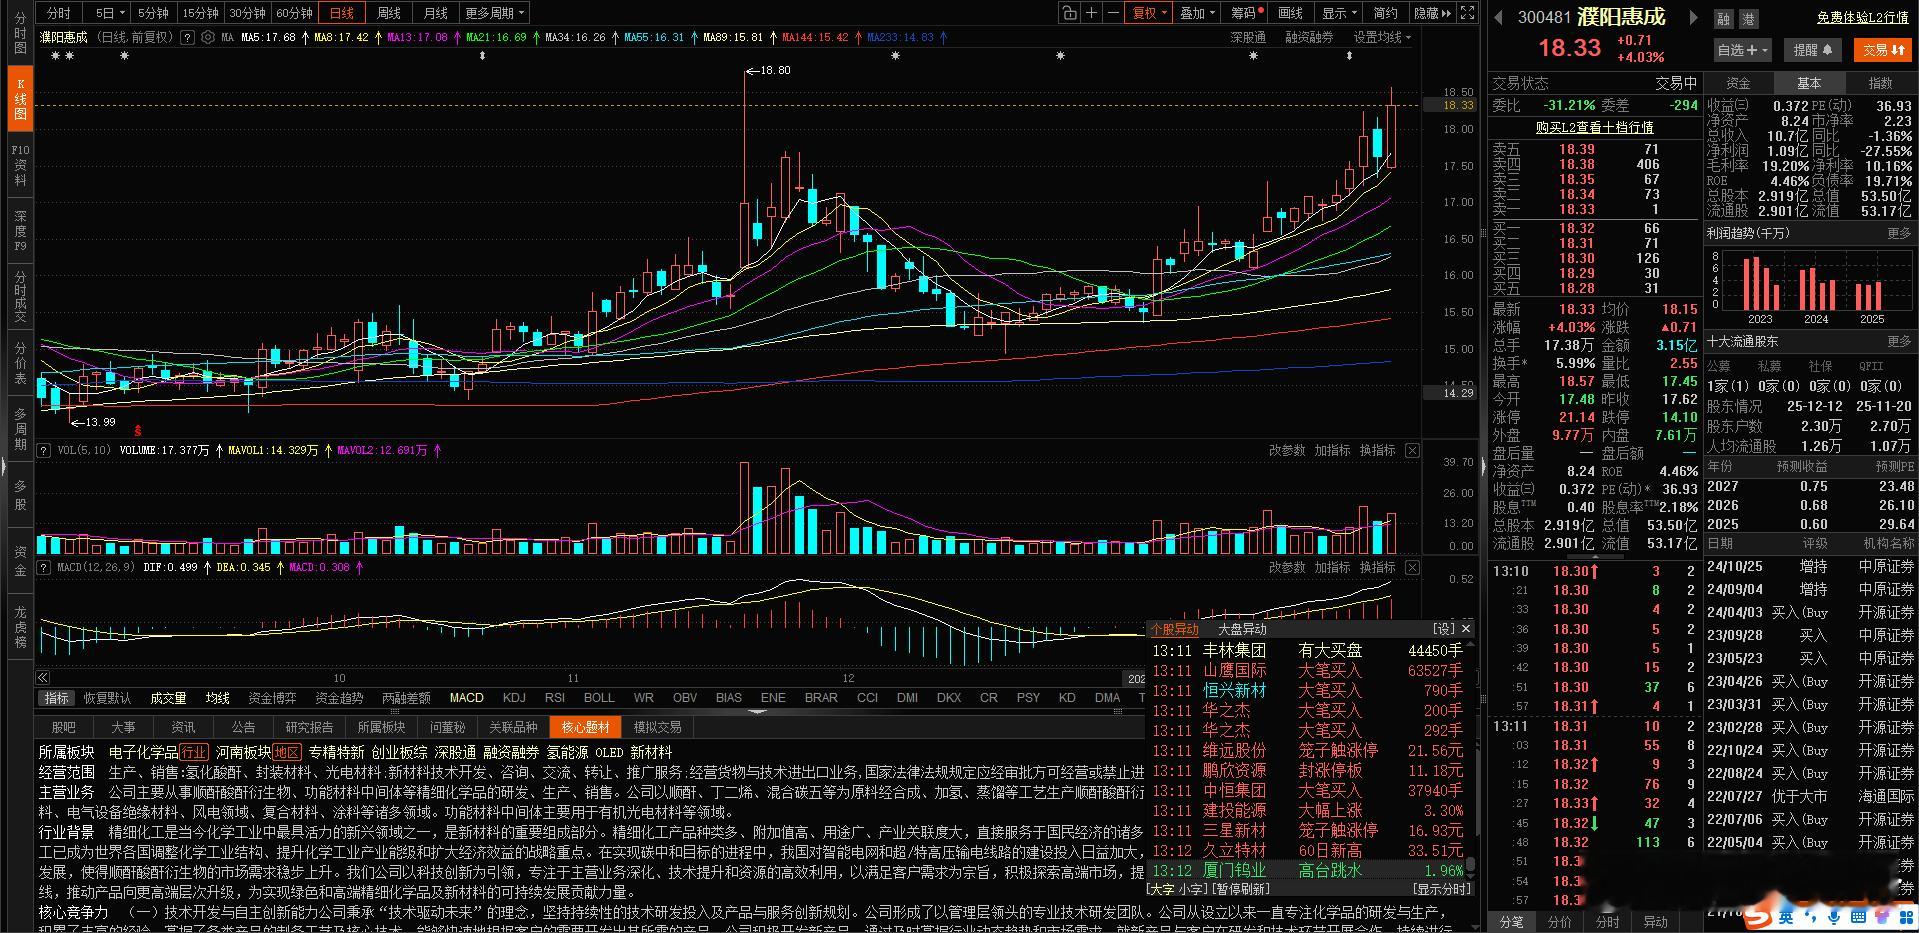The image size is (1919, 933).
Task: Click the chart lock icon in the top toolbar
Action: [x=1070, y=13]
